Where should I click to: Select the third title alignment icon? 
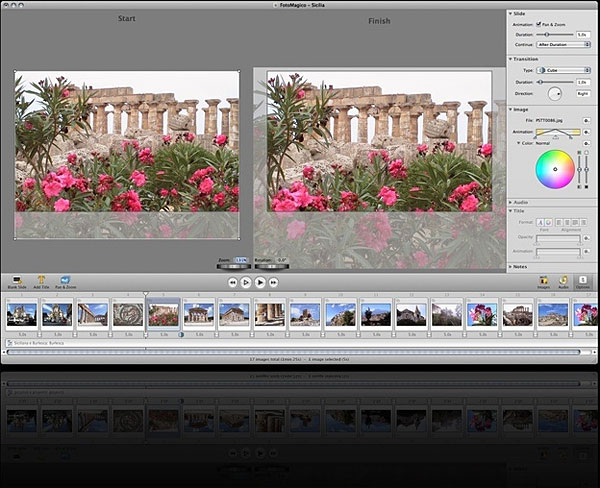click(x=575, y=222)
